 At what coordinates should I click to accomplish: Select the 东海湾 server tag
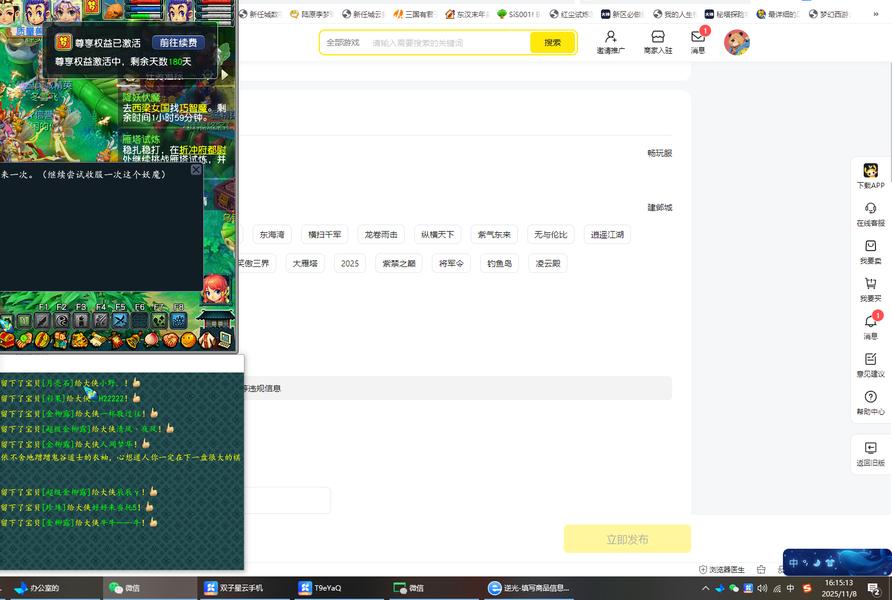[272, 234]
